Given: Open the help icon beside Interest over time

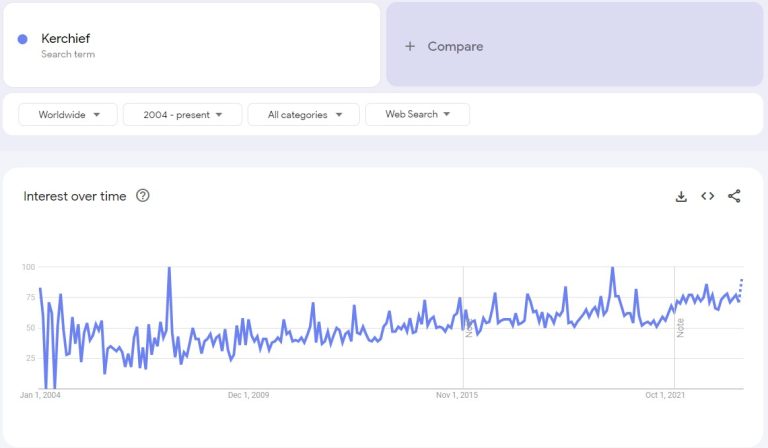Looking at the screenshot, I should click(142, 196).
